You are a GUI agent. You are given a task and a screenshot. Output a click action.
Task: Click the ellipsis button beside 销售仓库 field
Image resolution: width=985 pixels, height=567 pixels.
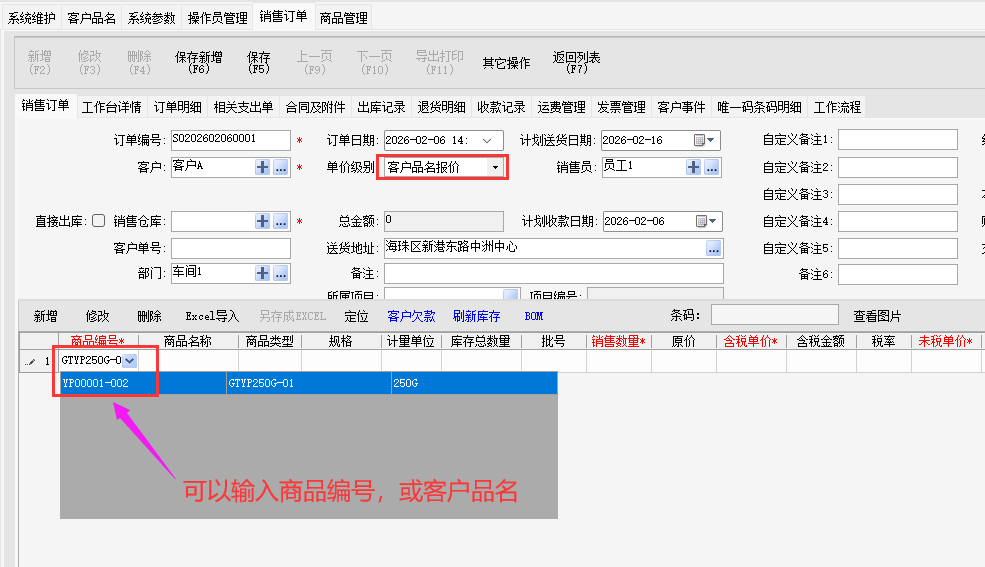(x=281, y=221)
